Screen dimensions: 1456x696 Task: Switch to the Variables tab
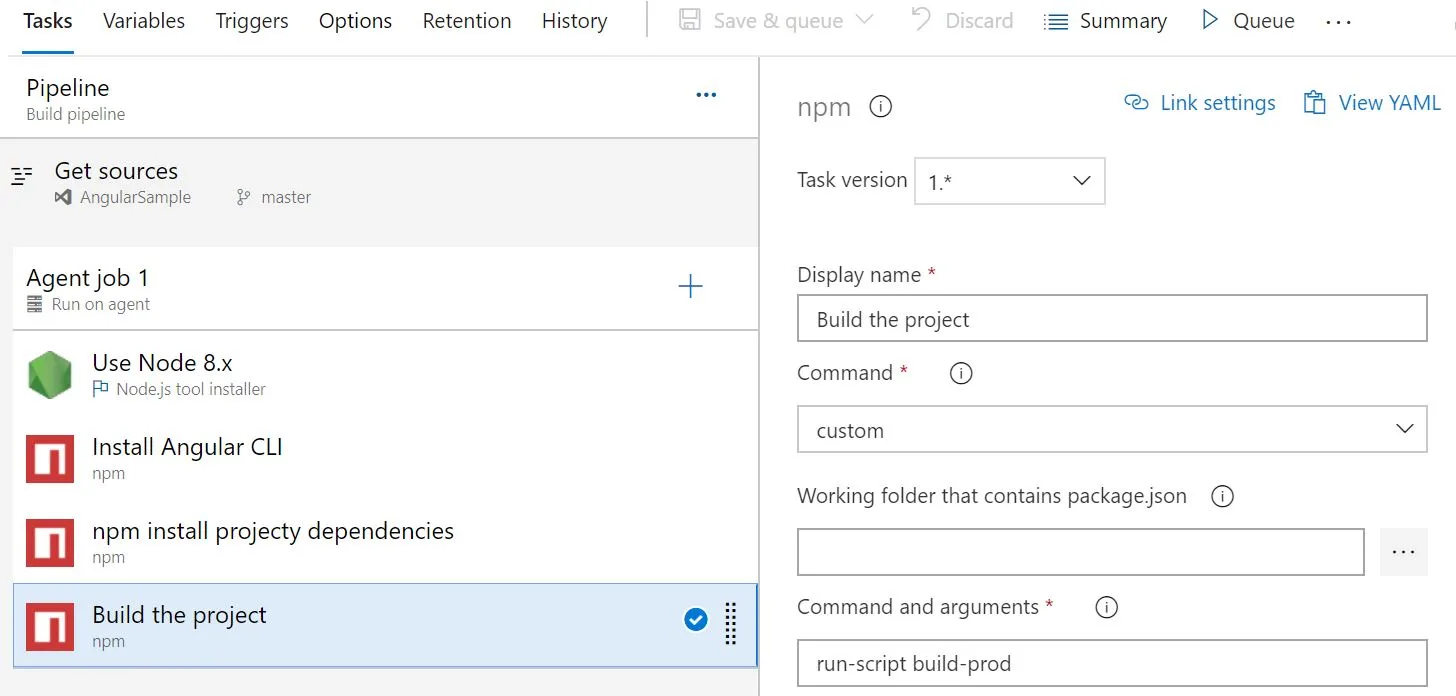tap(144, 21)
